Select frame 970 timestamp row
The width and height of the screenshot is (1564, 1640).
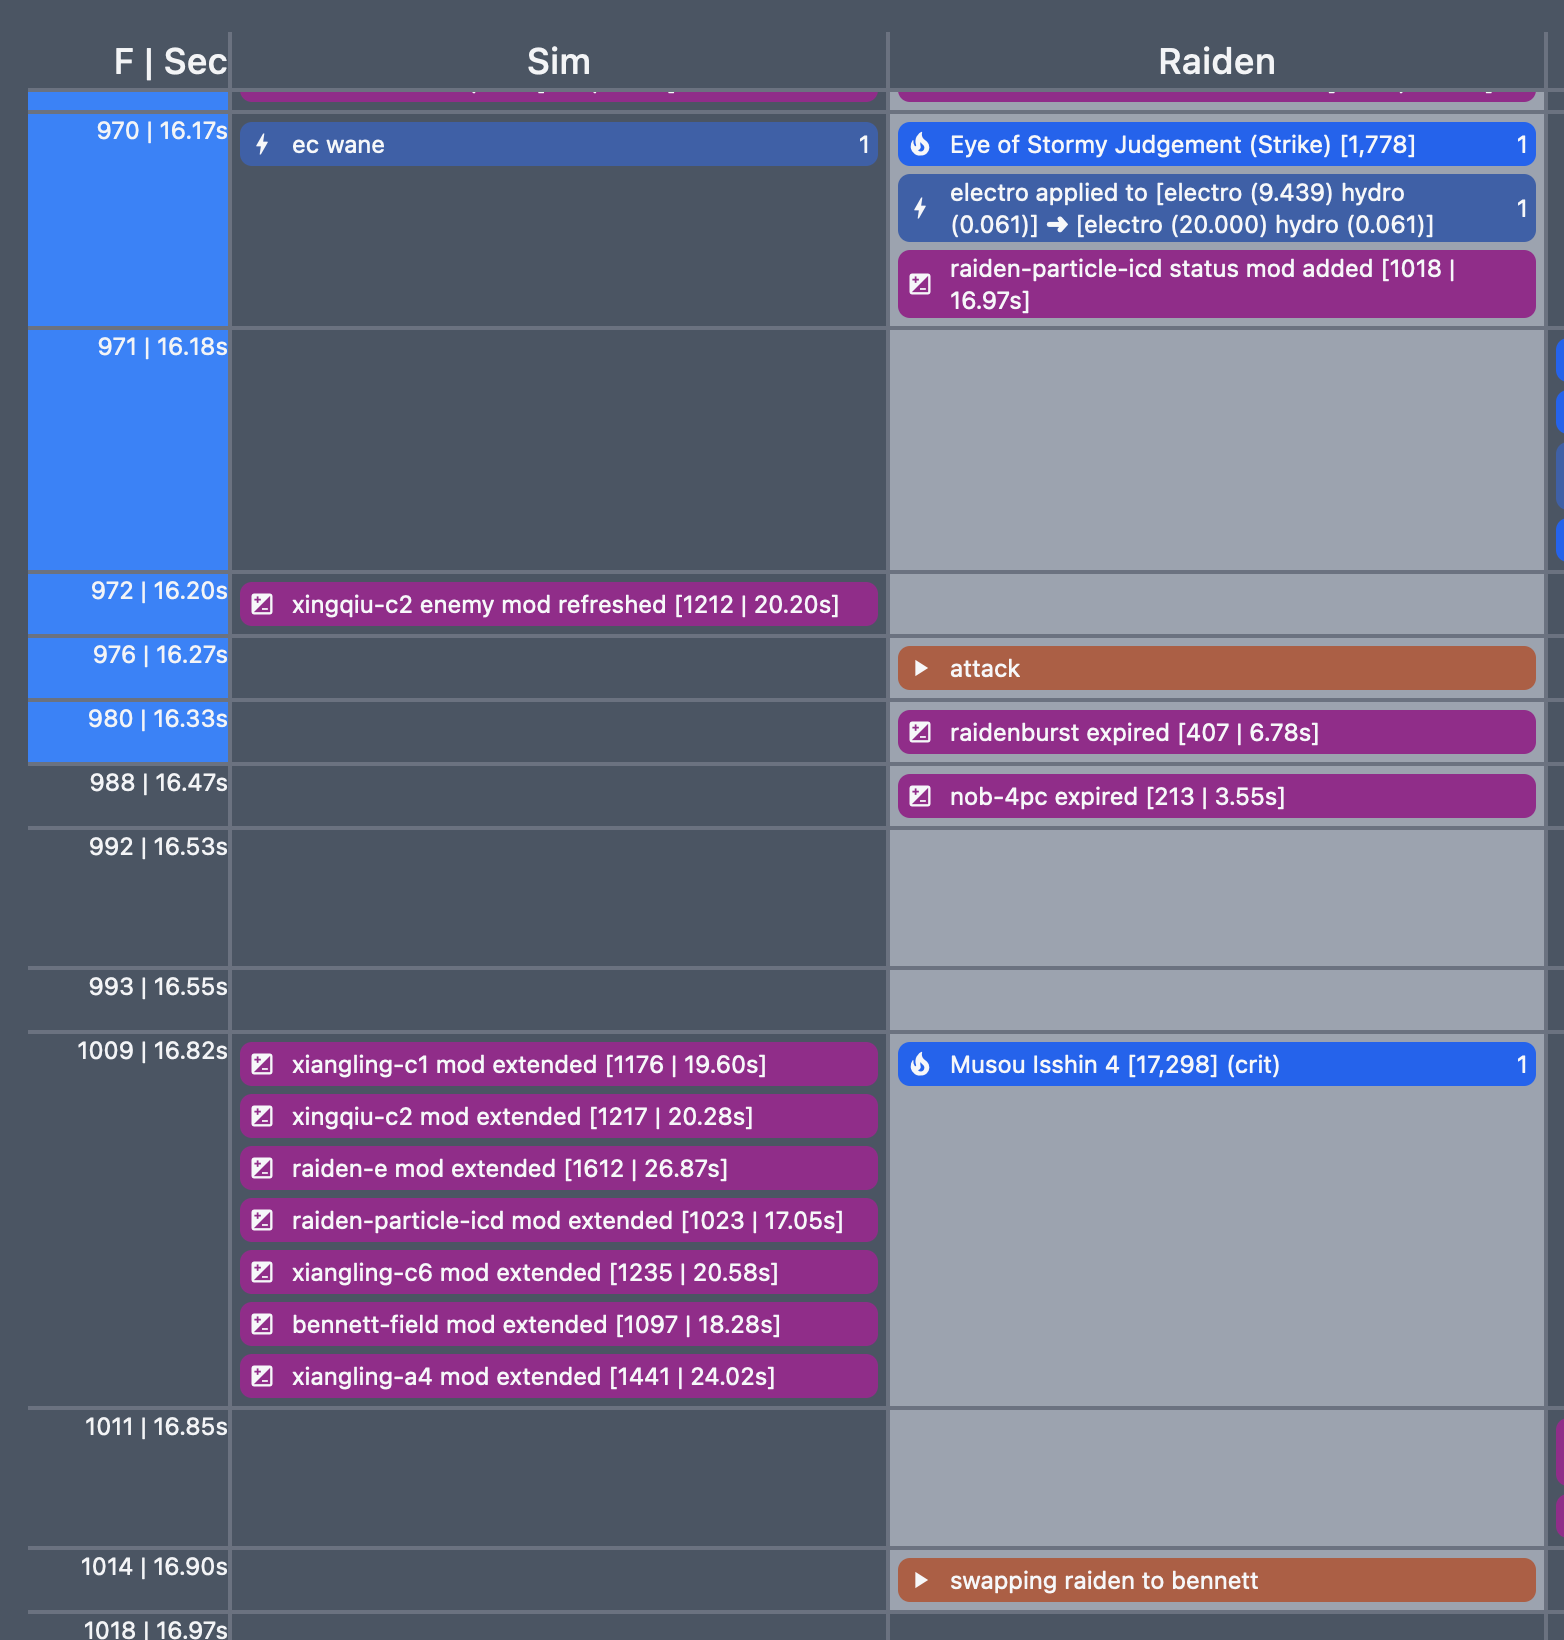pos(161,131)
